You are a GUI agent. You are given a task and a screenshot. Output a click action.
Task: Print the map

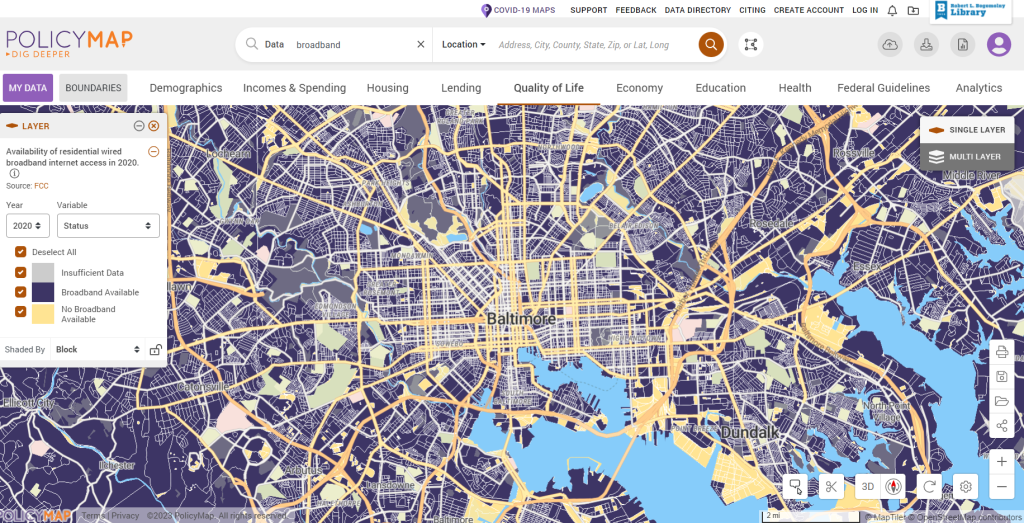tap(1002, 353)
